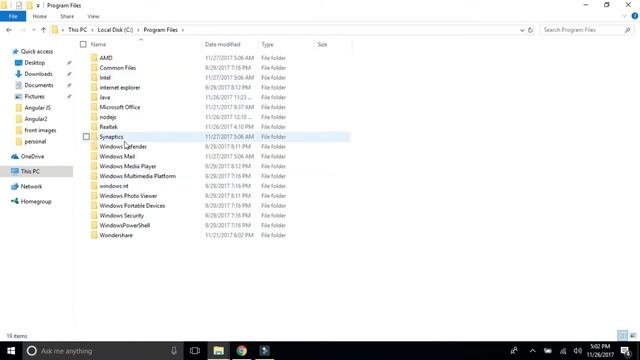Go back with the back arrow
This screenshot has height=360, width=640.
(x=9, y=30)
